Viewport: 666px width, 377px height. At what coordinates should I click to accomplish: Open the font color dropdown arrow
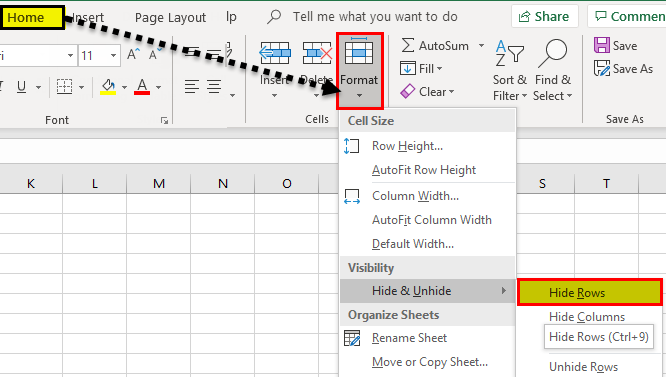pyautogui.click(x=158, y=88)
